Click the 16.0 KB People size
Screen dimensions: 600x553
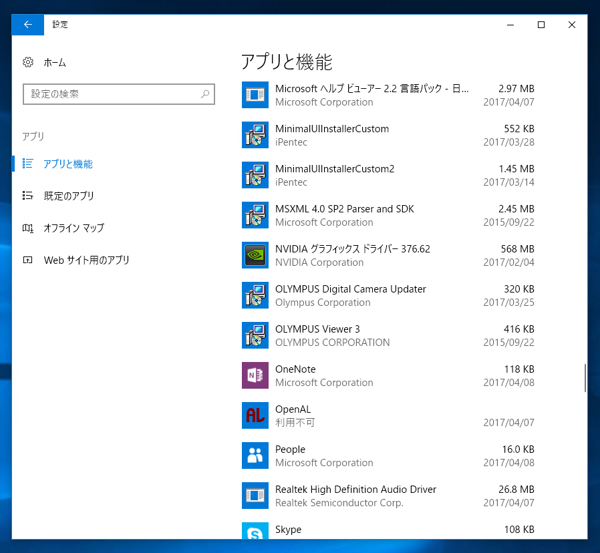518,450
